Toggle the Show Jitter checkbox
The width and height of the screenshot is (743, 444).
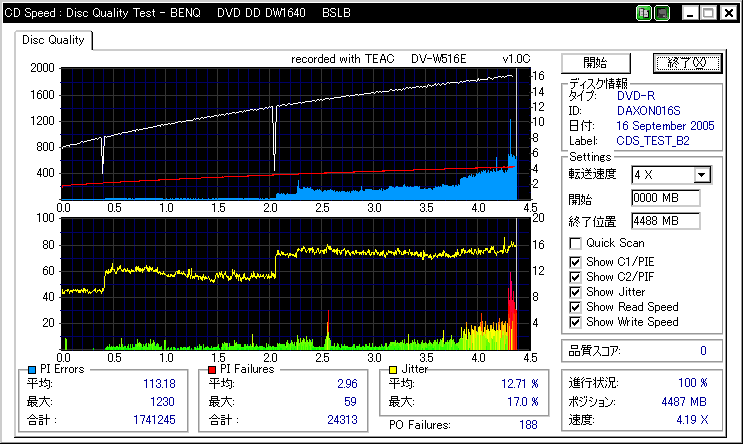(575, 292)
